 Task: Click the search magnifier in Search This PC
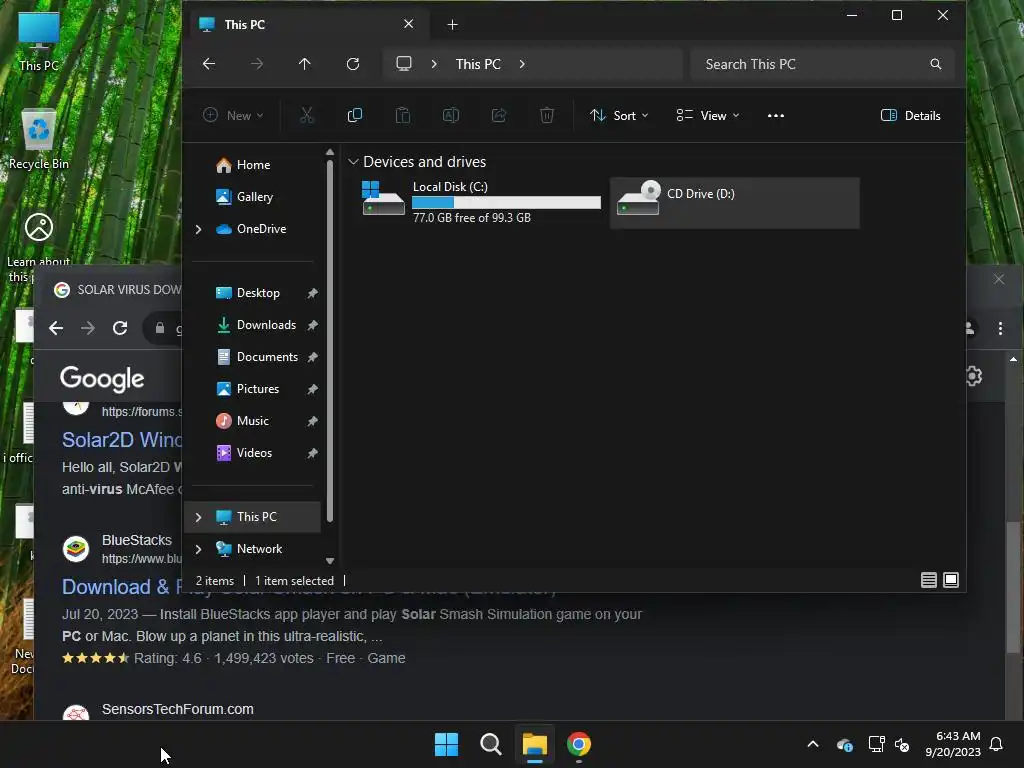tap(936, 64)
